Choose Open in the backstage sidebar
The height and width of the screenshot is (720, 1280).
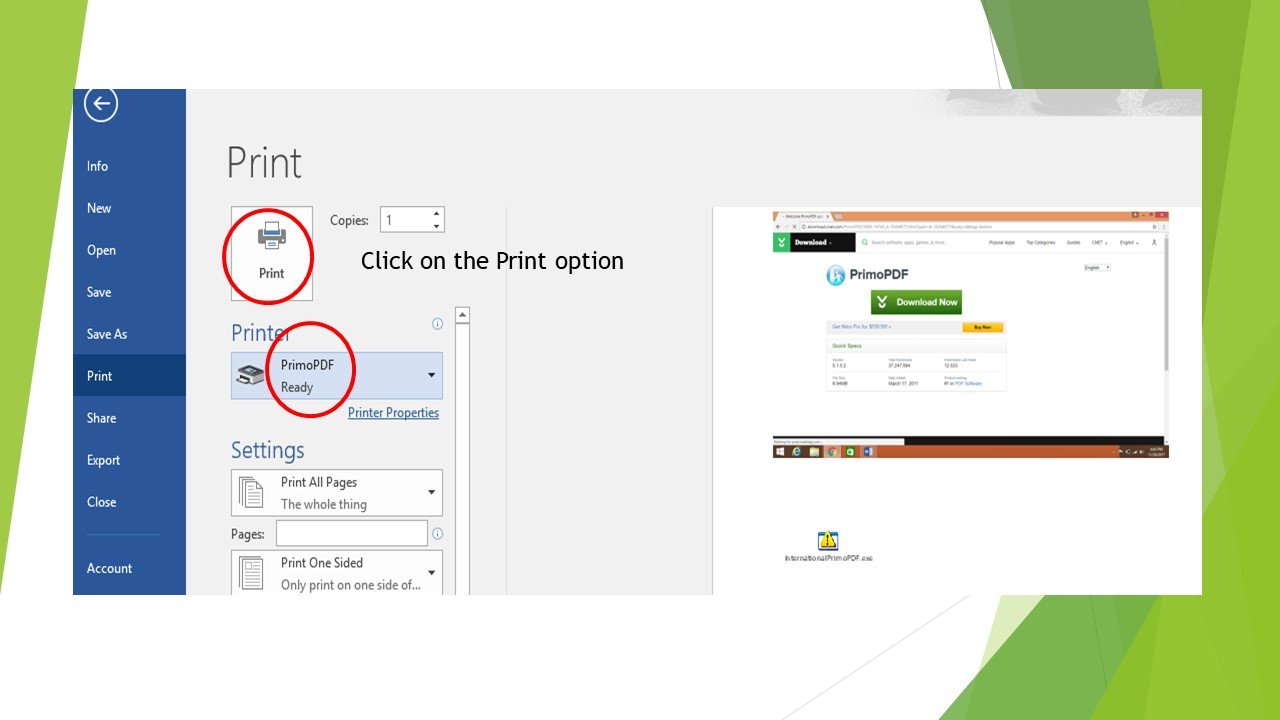click(101, 250)
